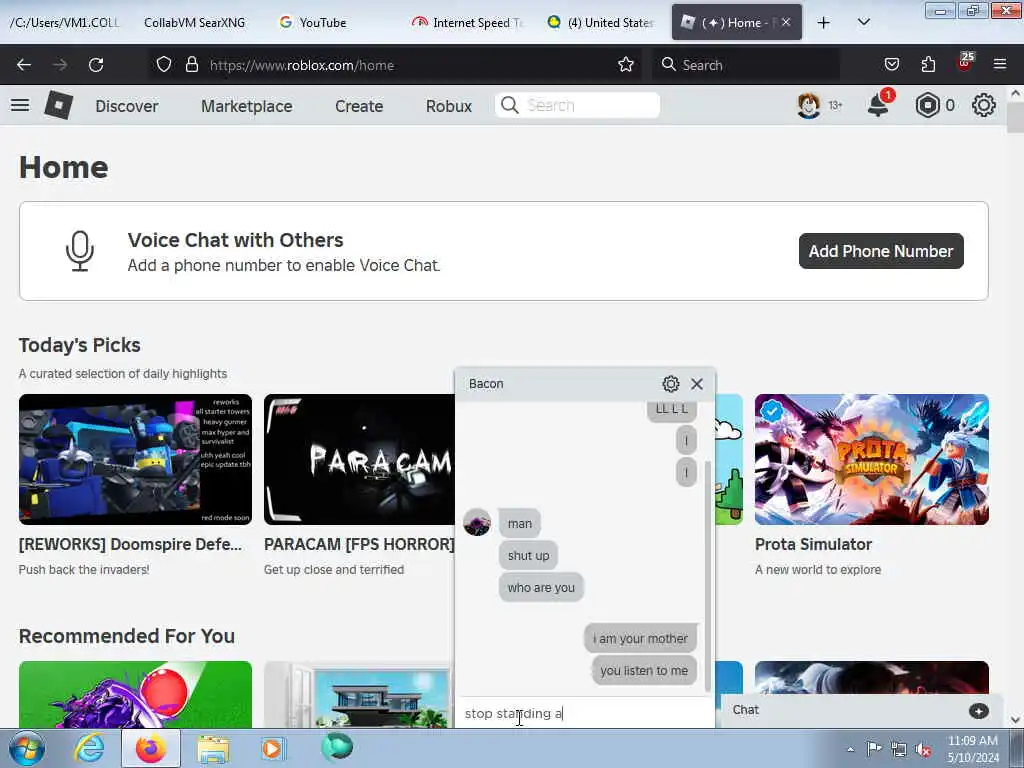Switch to the United States tab
Screen dimensions: 1024x768
(x=602, y=22)
